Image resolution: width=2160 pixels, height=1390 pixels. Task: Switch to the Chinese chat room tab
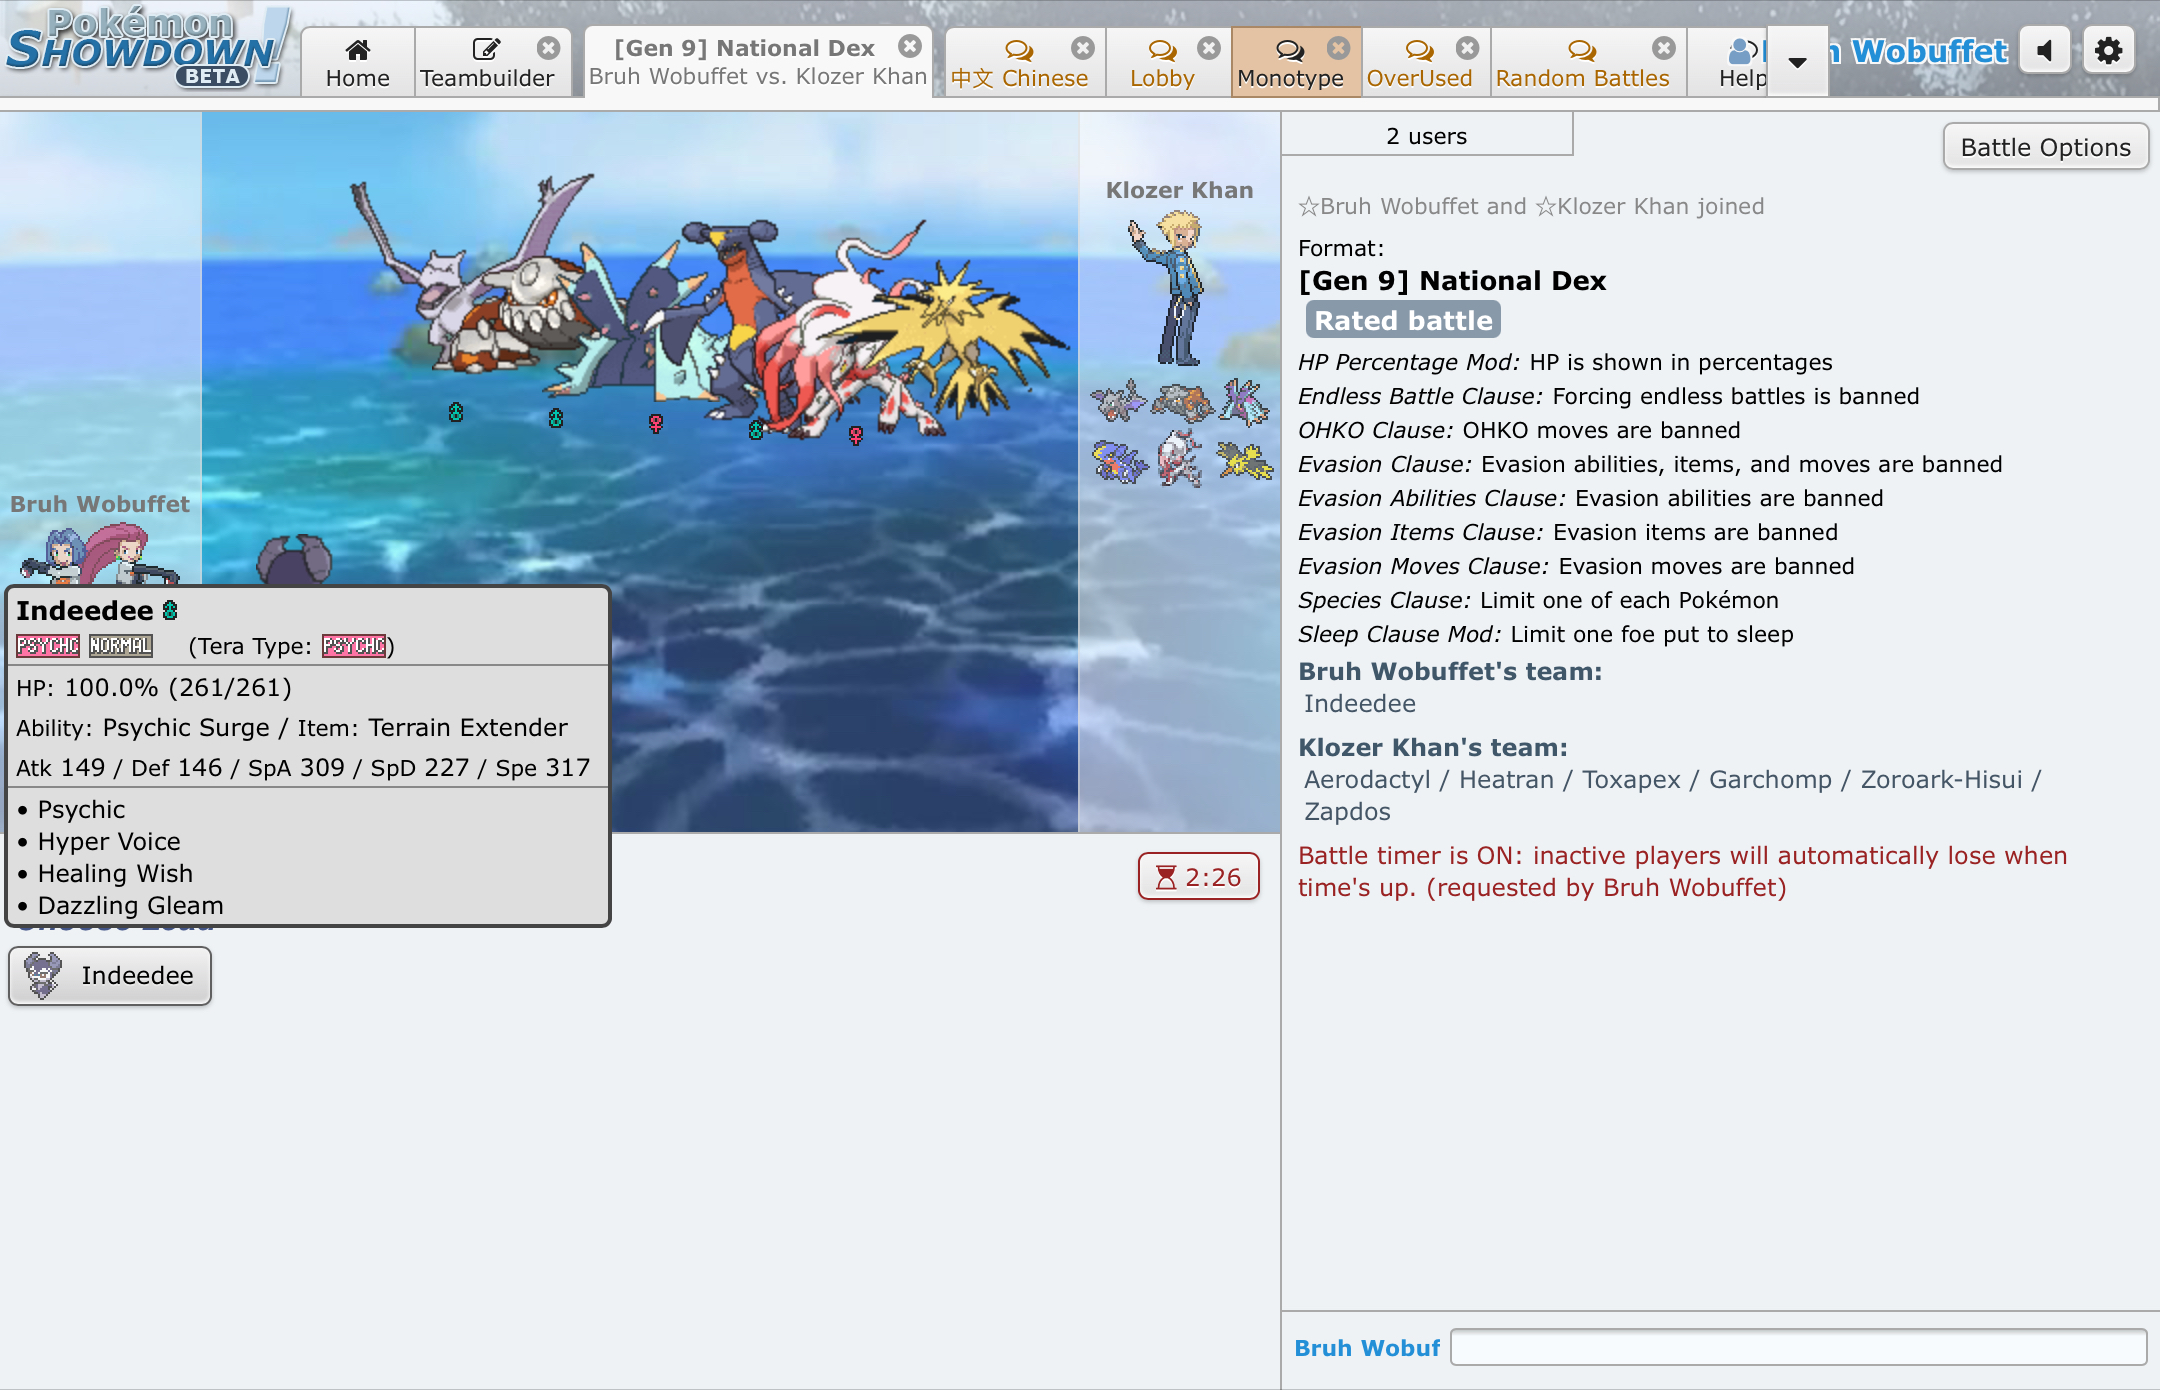pyautogui.click(x=1019, y=63)
